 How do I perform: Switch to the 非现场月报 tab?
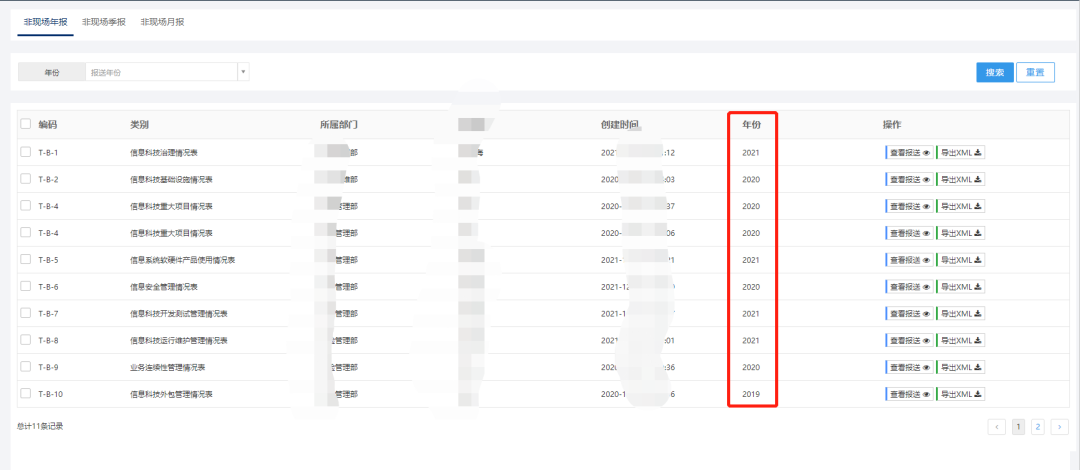163,22
